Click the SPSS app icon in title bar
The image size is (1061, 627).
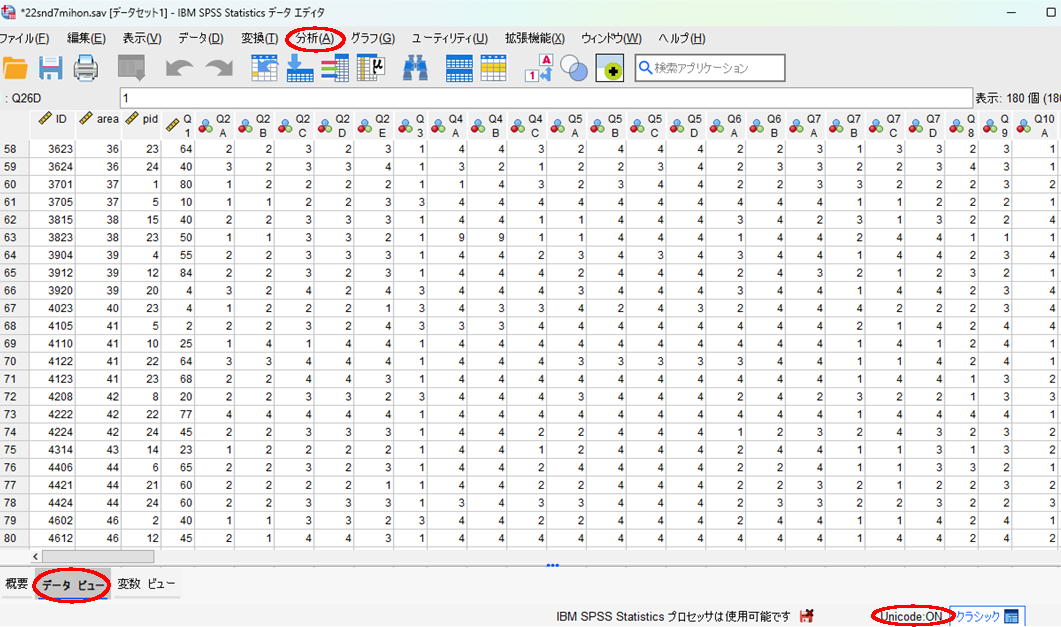click(8, 12)
